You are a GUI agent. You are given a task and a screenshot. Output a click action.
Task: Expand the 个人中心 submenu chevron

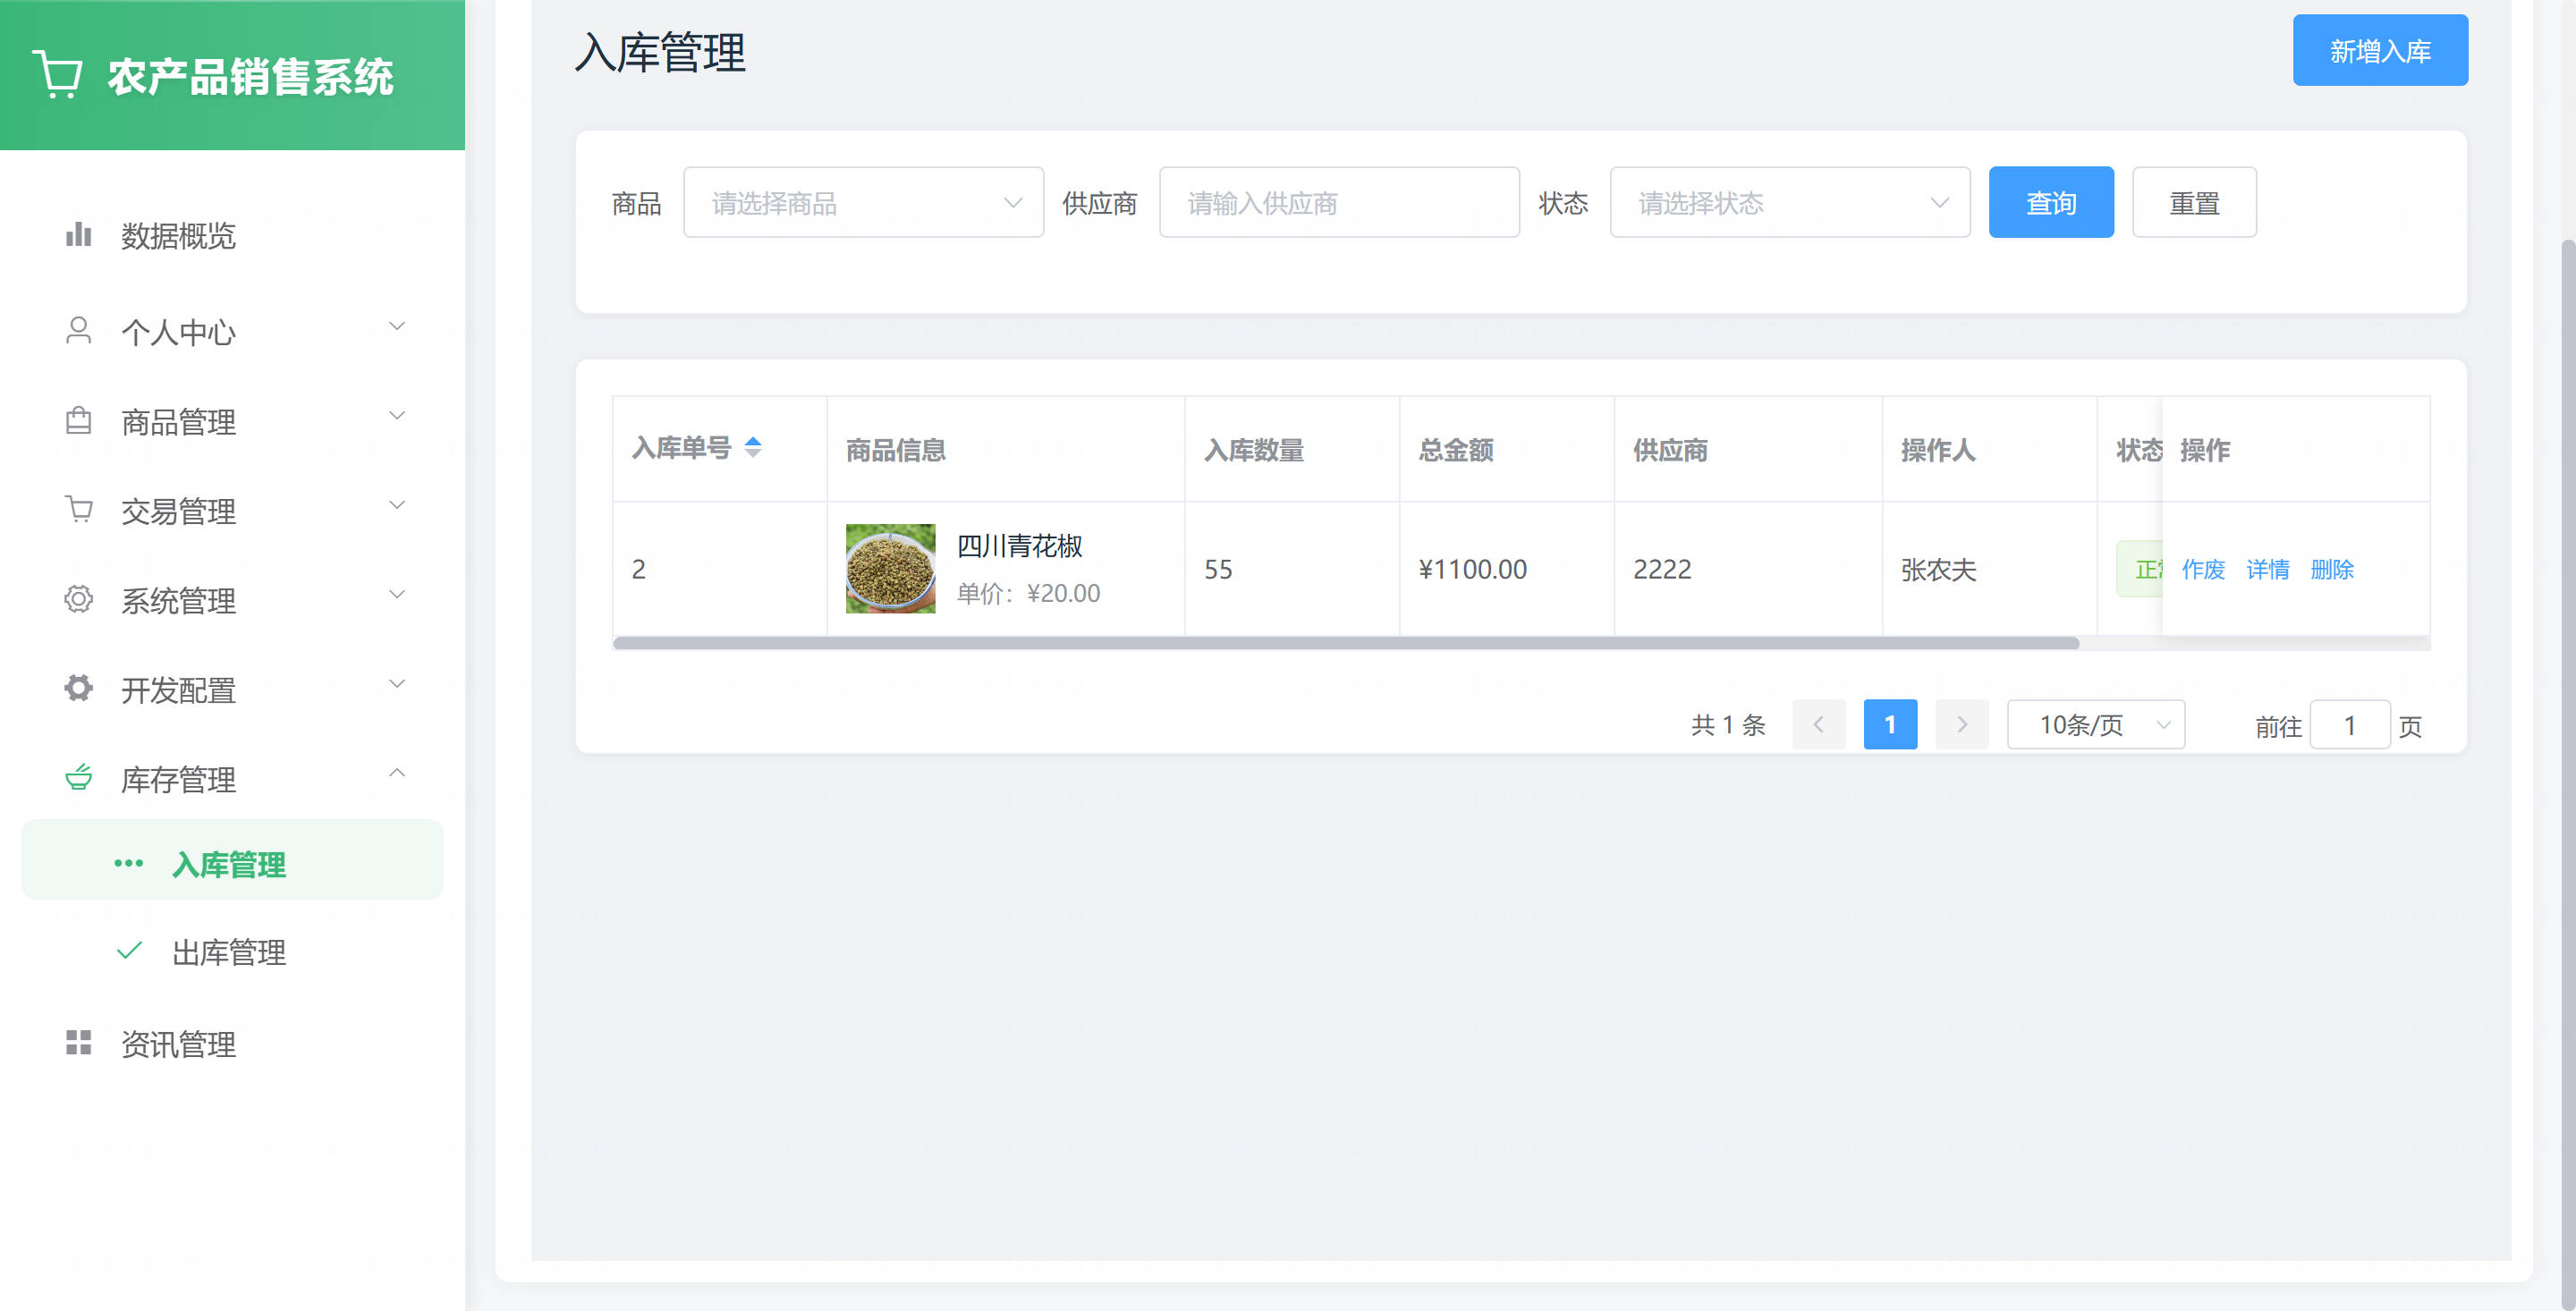(x=397, y=326)
